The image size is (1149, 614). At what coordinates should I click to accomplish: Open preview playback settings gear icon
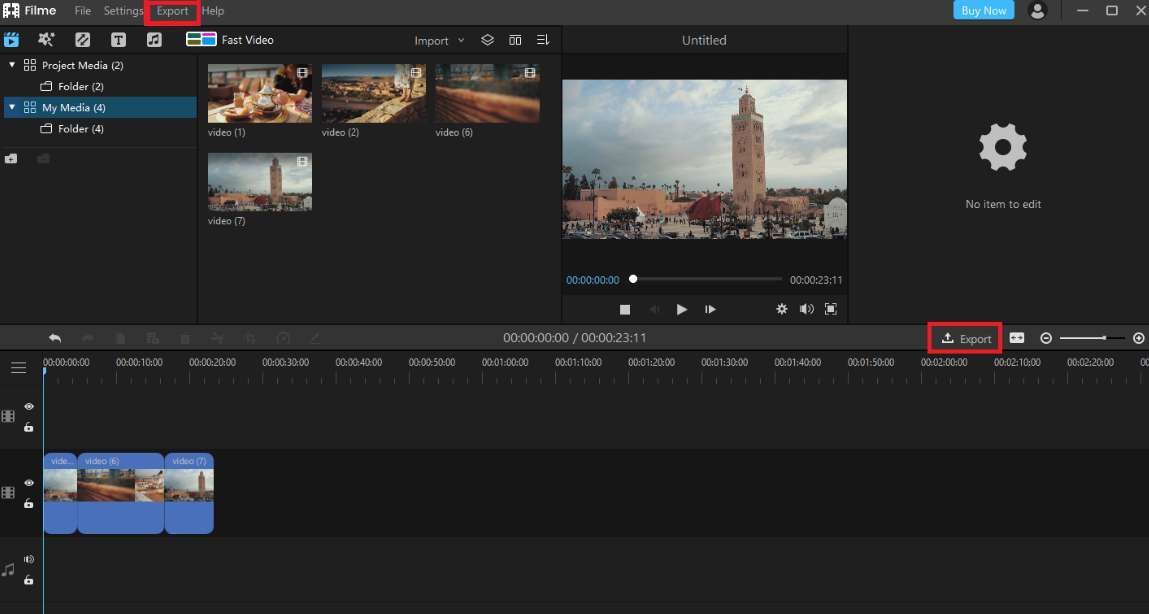point(781,309)
